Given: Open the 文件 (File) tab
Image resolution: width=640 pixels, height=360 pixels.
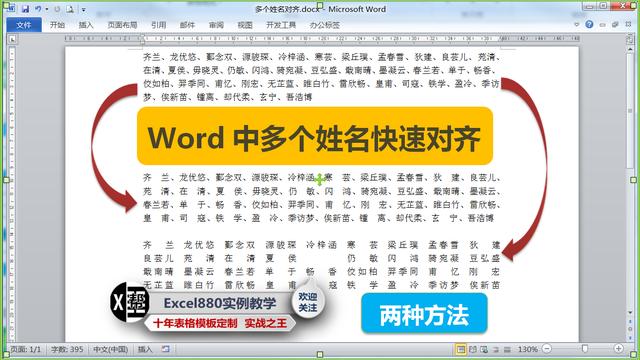Looking at the screenshot, I should (x=24, y=25).
